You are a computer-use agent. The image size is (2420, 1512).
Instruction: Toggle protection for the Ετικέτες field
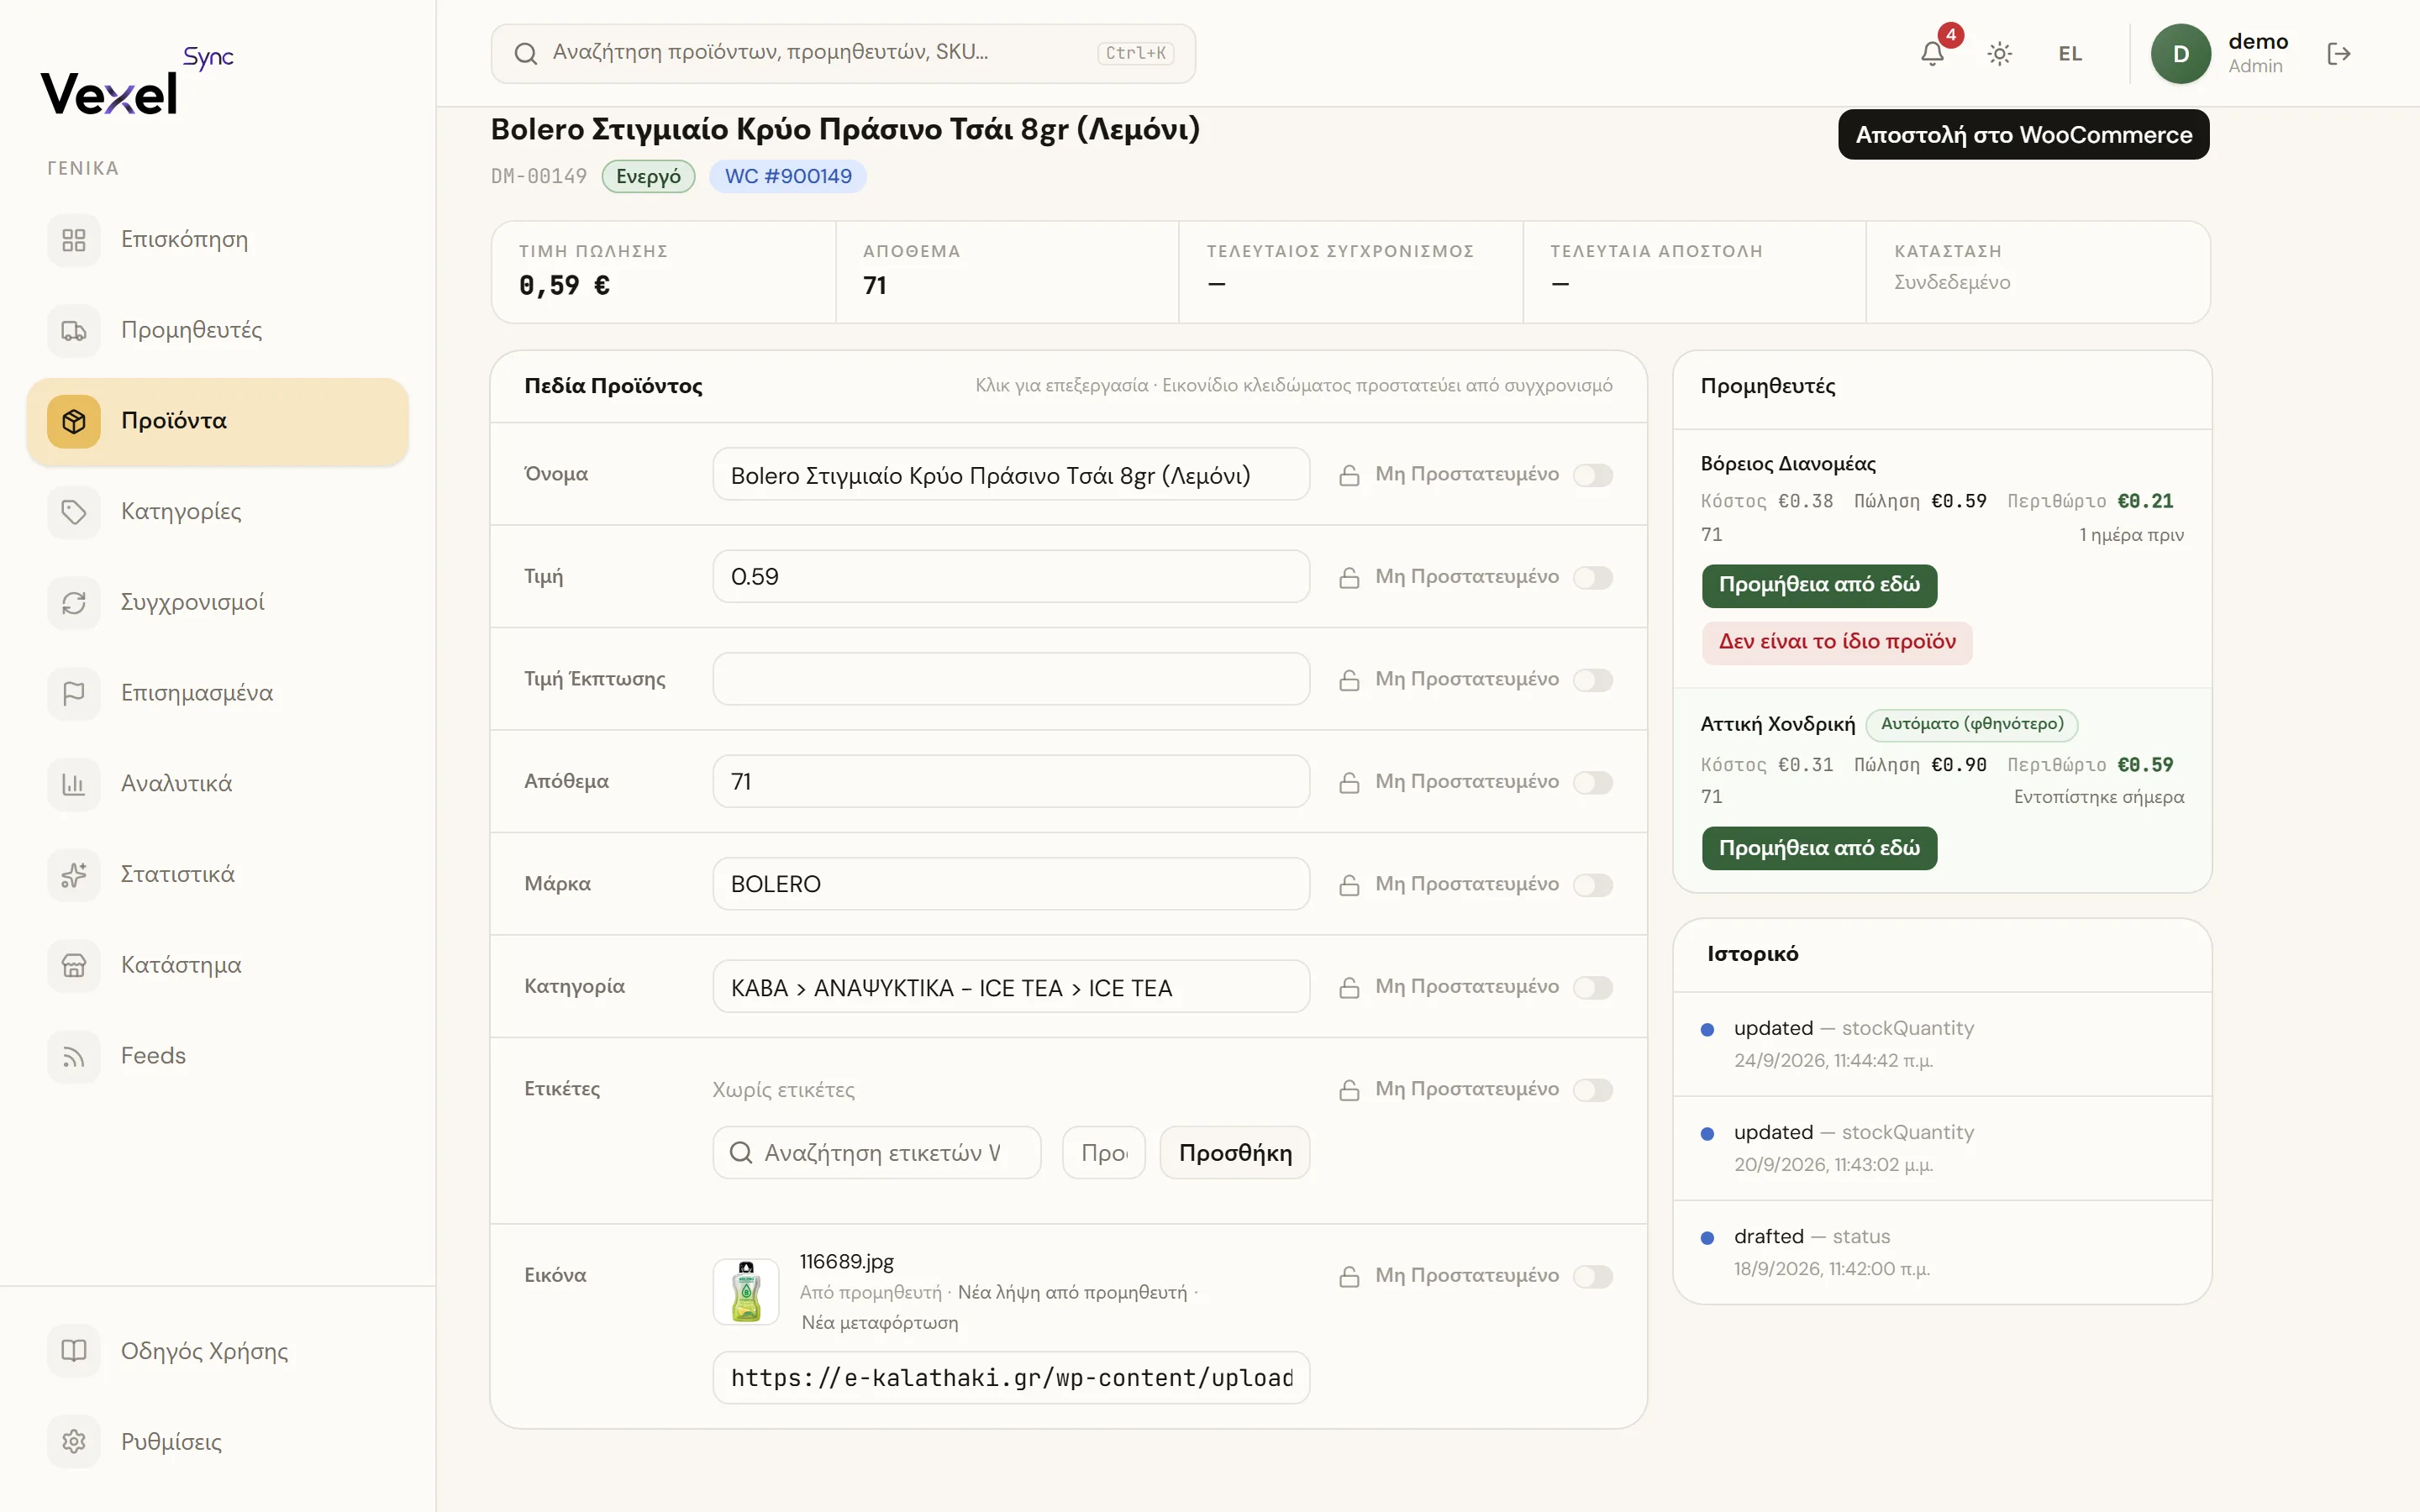(1593, 1090)
